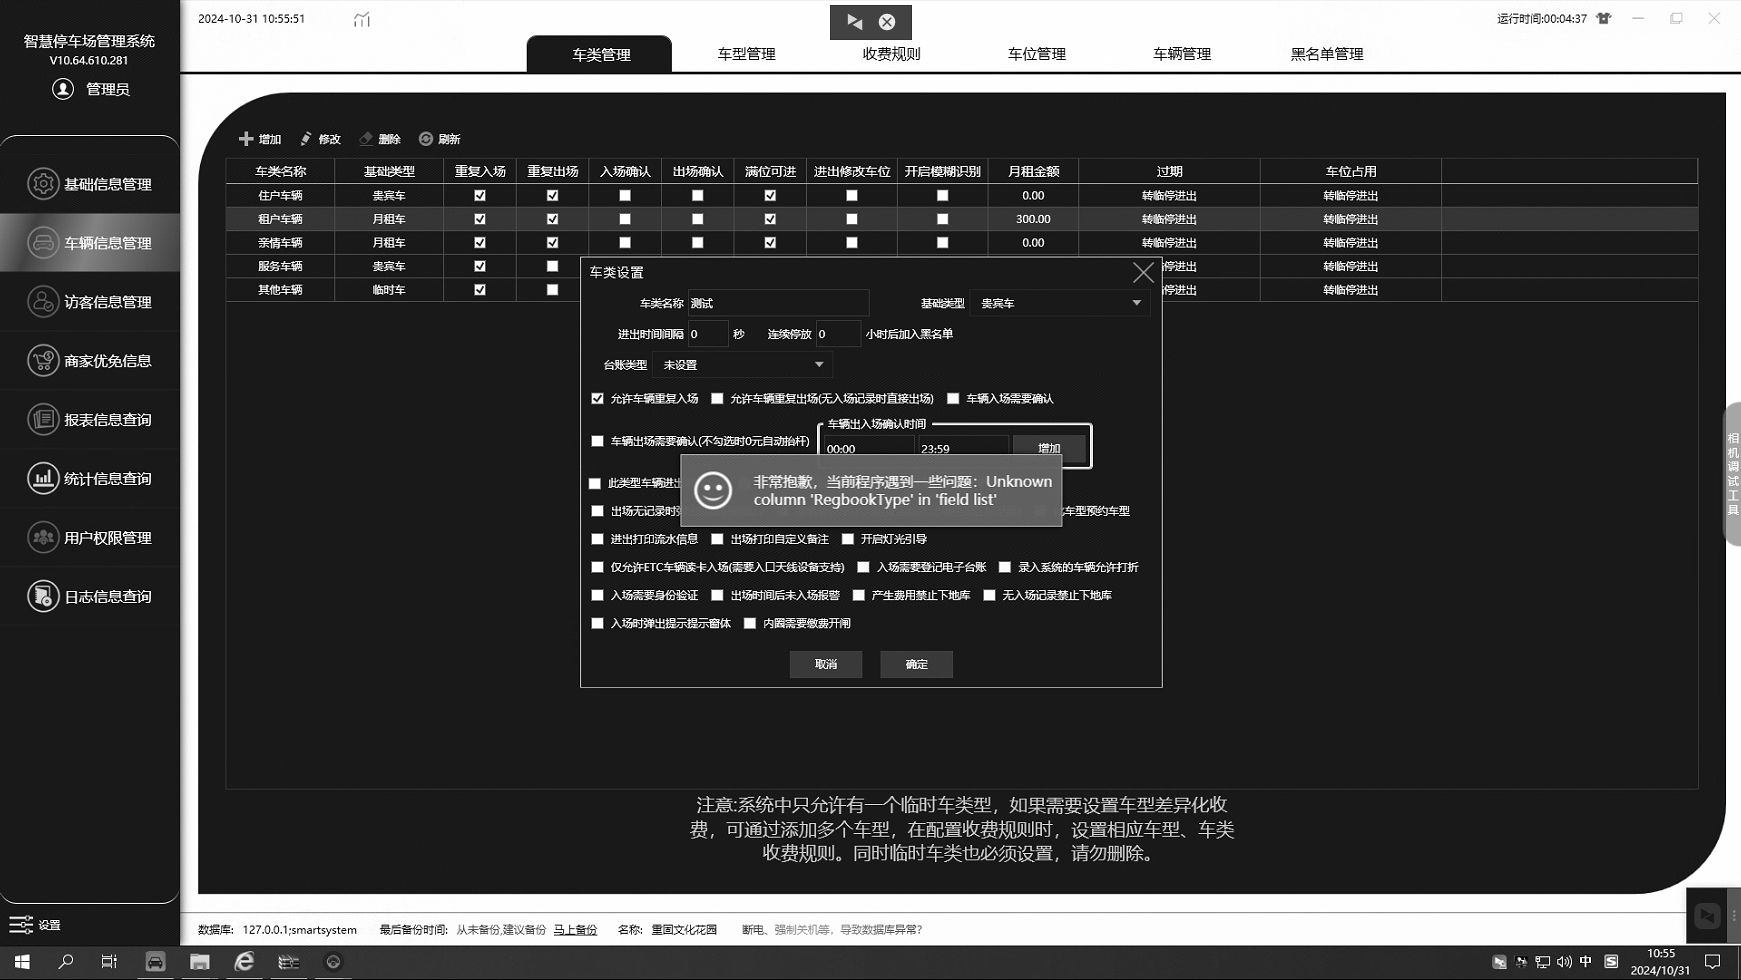Viewport: 1741px width, 980px height.
Task: Open Internet Explorer from the taskbar
Action: pos(244,962)
